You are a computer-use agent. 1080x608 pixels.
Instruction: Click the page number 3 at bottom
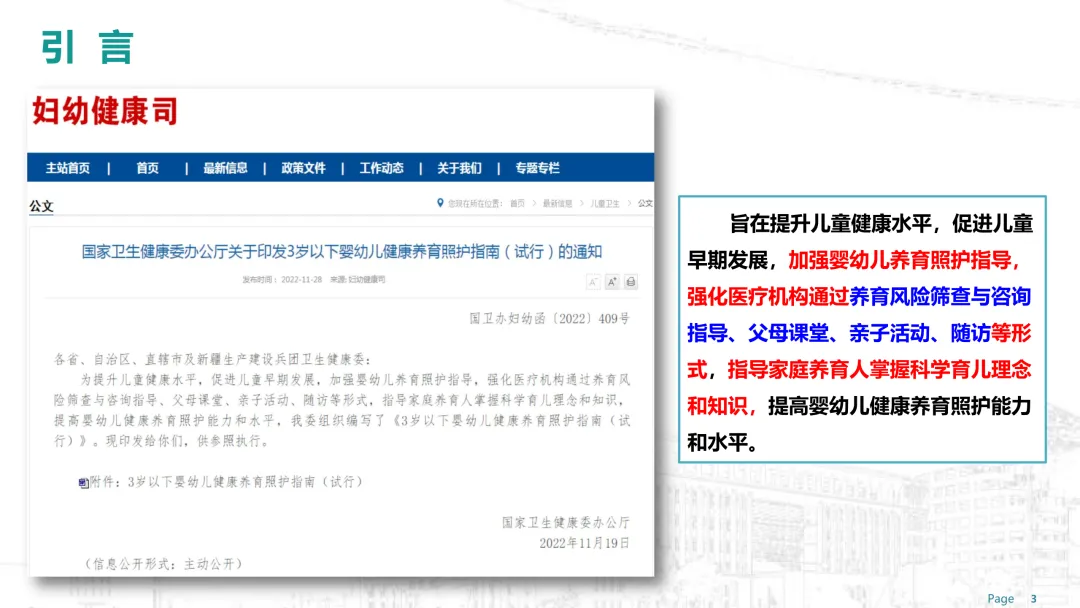1033,599
